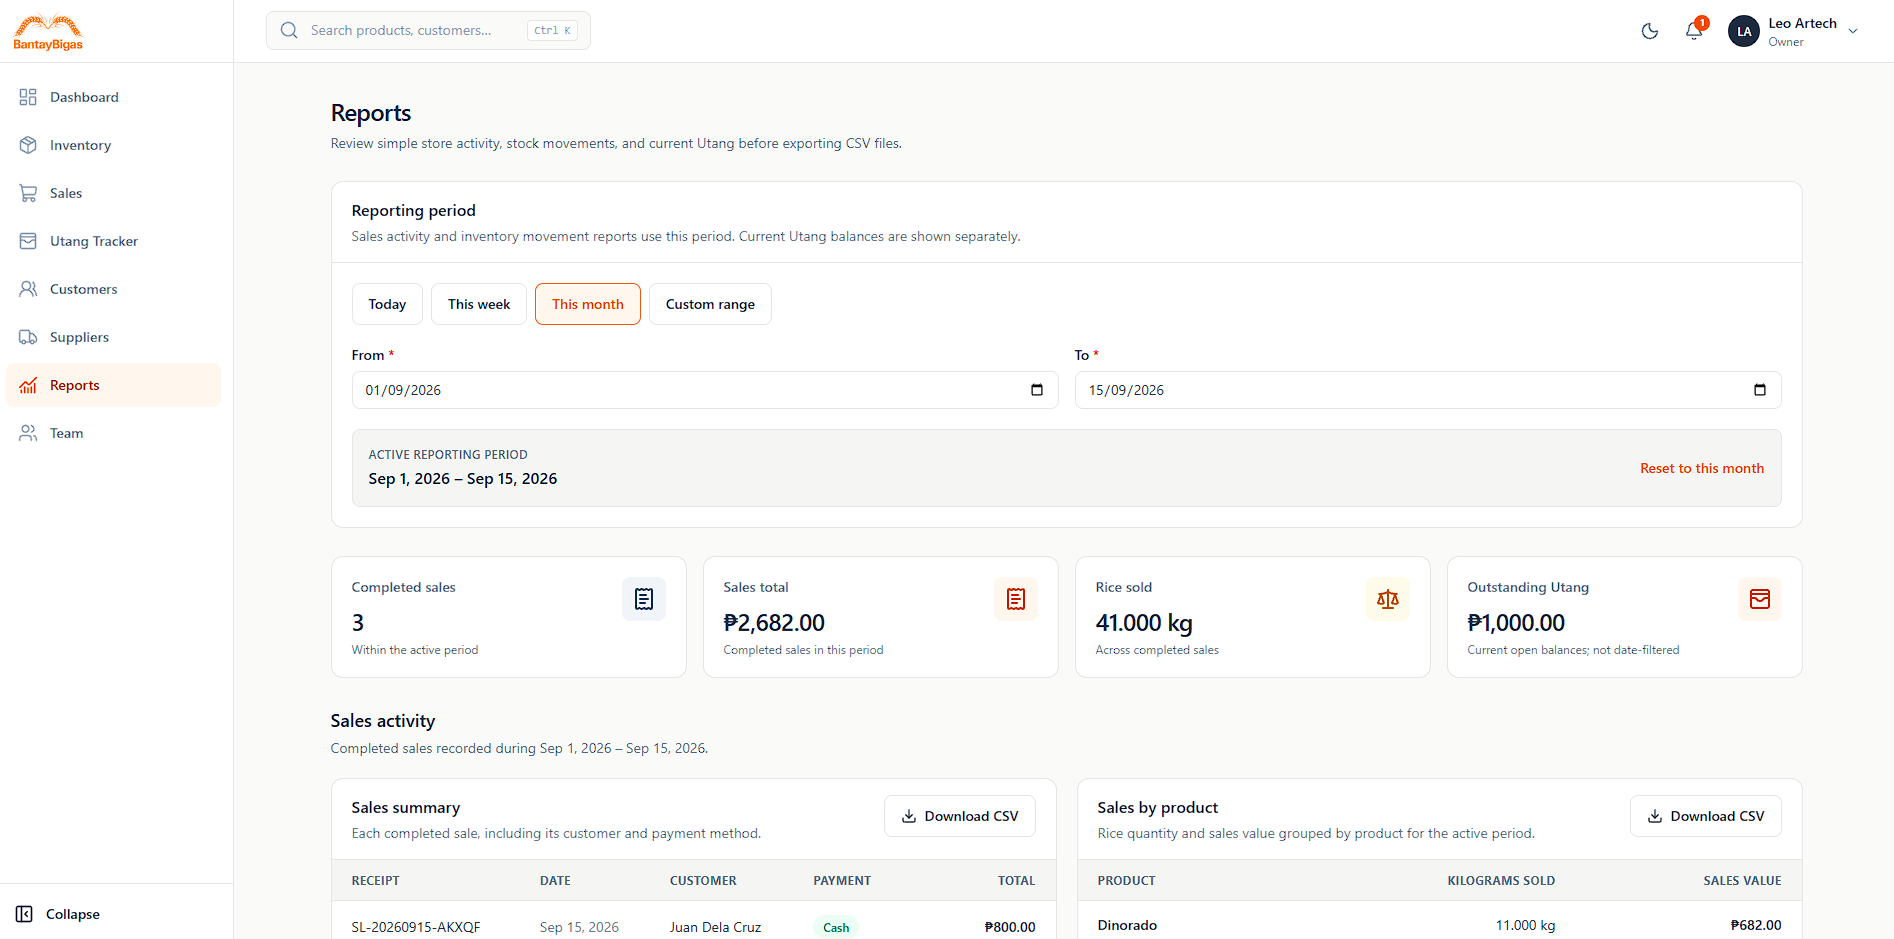Click the Cash payment badge
This screenshot has height=939, width=1894.
[836, 927]
